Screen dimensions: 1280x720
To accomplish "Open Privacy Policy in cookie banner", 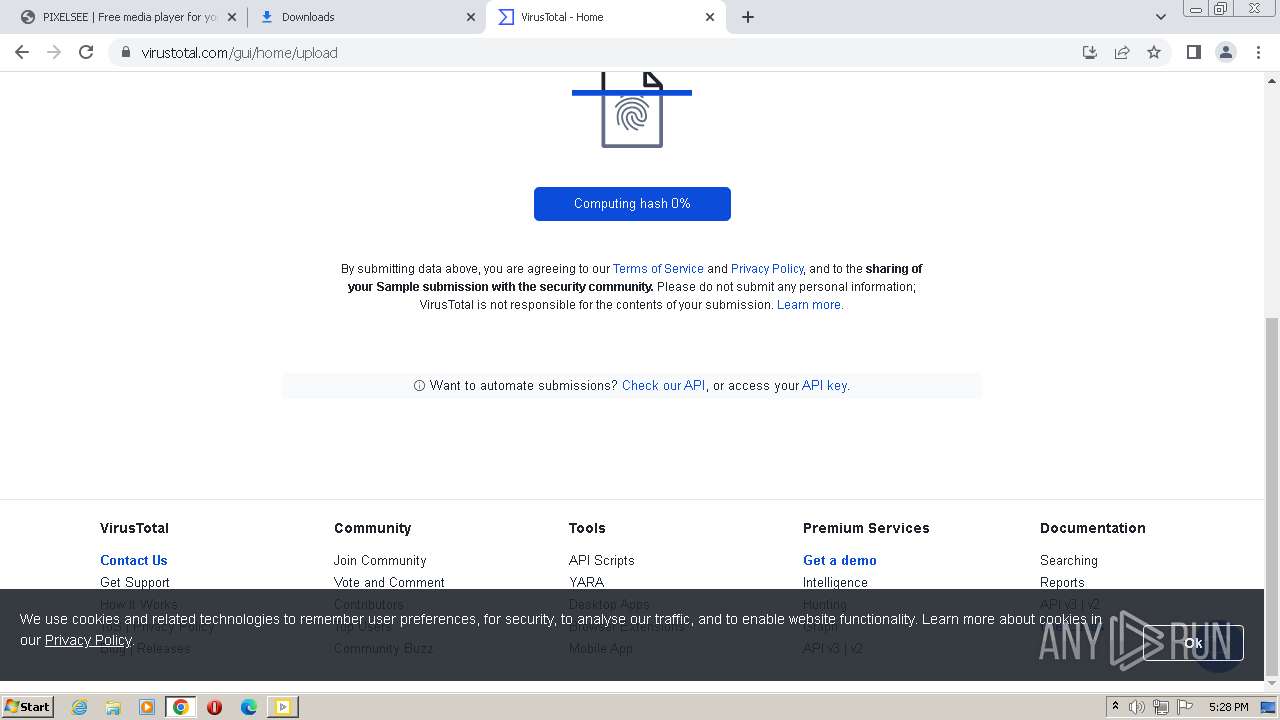I will (88, 641).
